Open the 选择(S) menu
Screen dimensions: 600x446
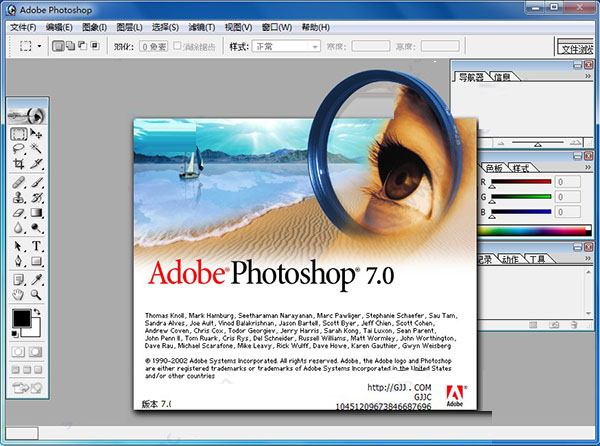[x=165, y=28]
